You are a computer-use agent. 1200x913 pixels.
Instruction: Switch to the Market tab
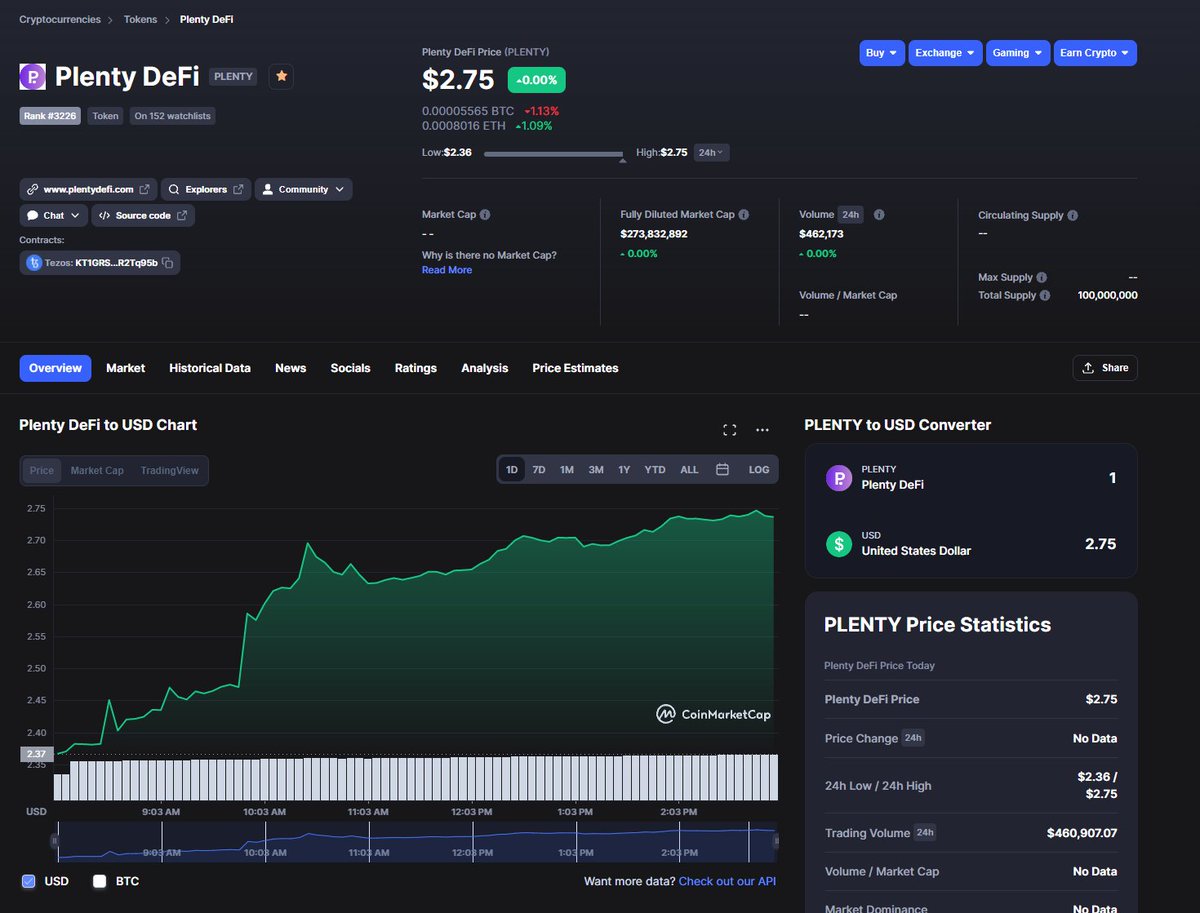125,368
